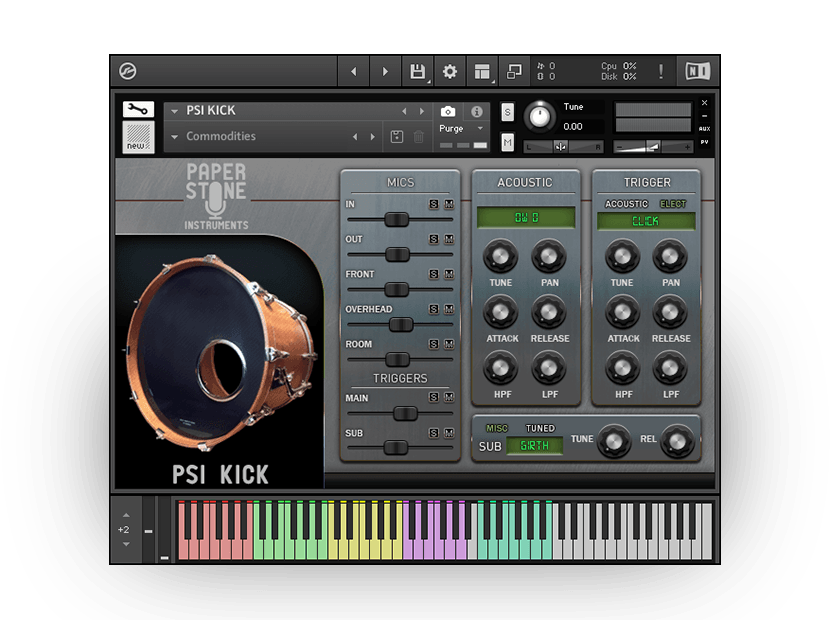Open the SUB sample selector display
Image resolution: width=830 pixels, height=620 pixels.
click(534, 446)
